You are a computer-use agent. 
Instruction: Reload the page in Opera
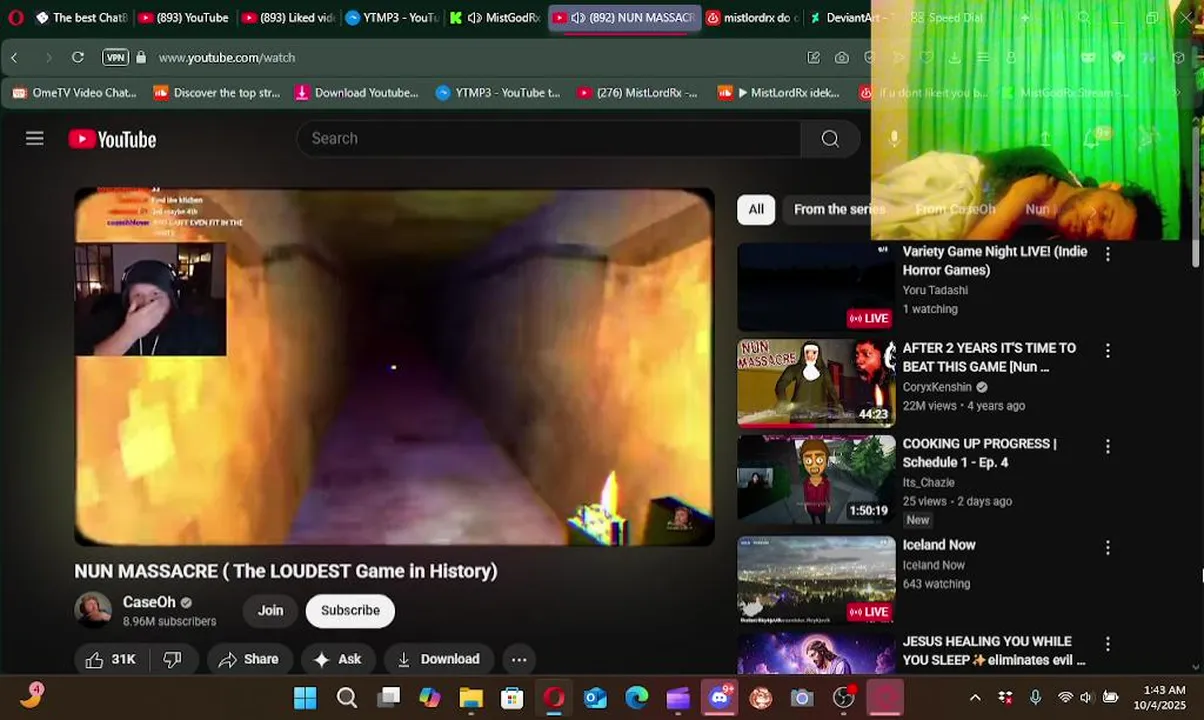(x=78, y=58)
